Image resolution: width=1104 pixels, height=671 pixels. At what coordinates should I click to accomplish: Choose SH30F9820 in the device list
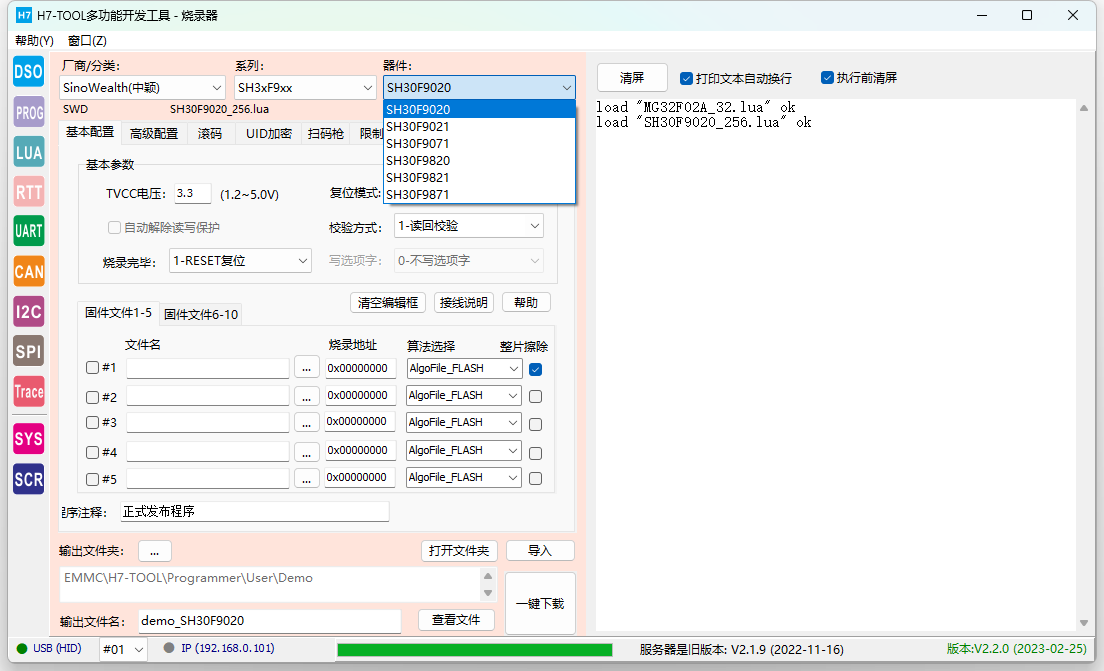pyautogui.click(x=479, y=161)
